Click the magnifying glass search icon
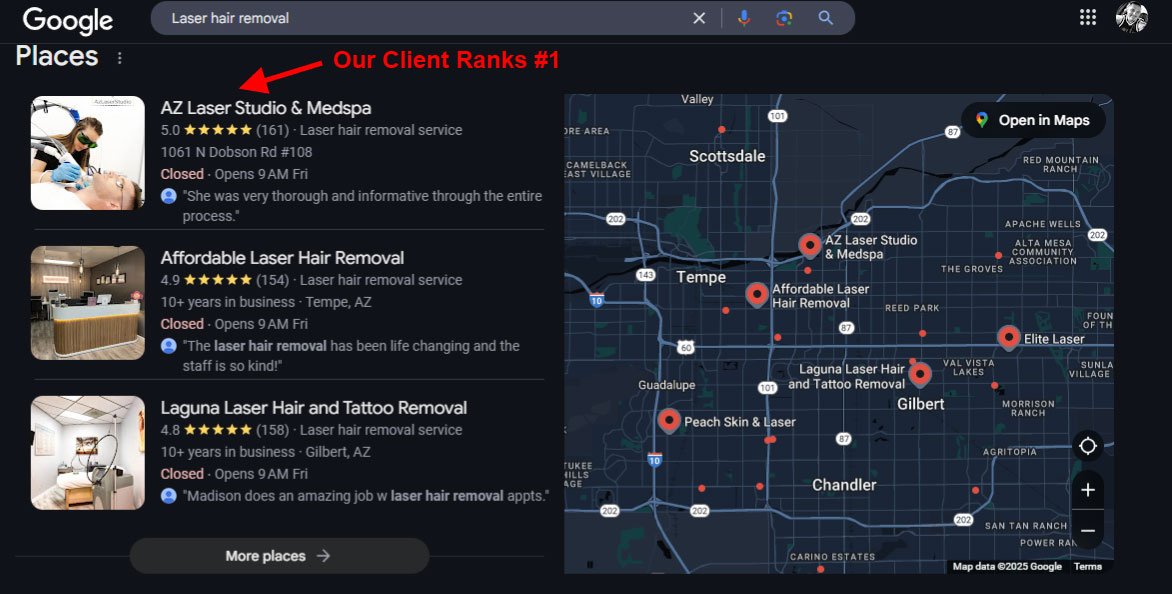Image resolution: width=1172 pixels, height=594 pixels. 825,18
